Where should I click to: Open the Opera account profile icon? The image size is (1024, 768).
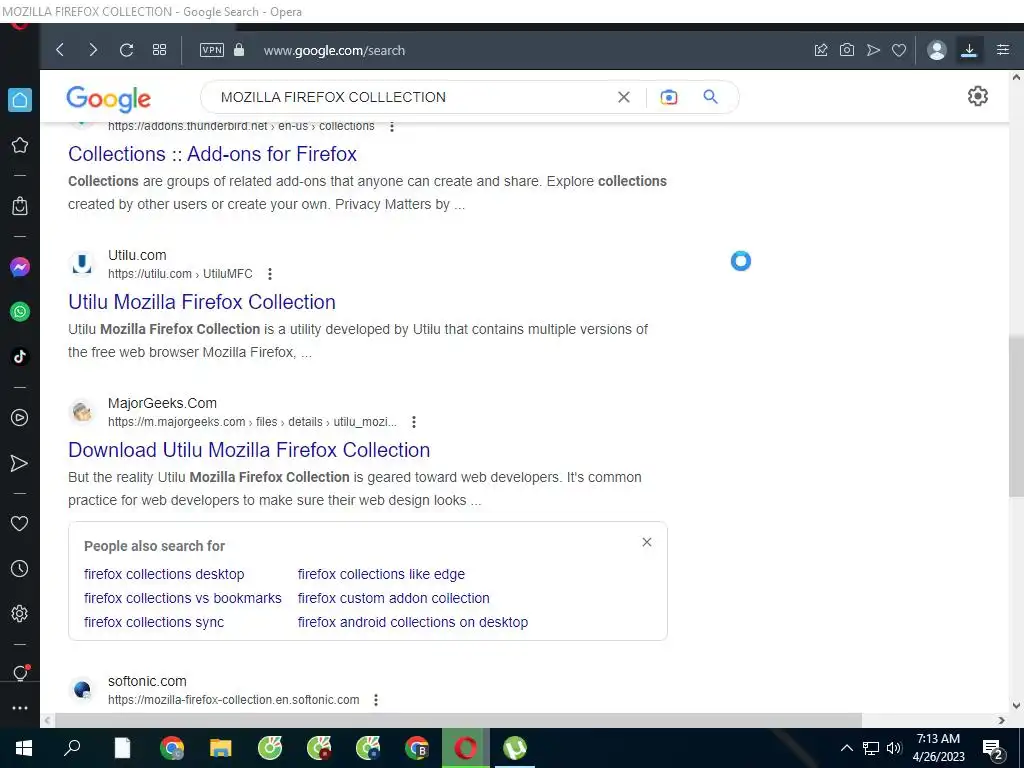pyautogui.click(x=936, y=50)
